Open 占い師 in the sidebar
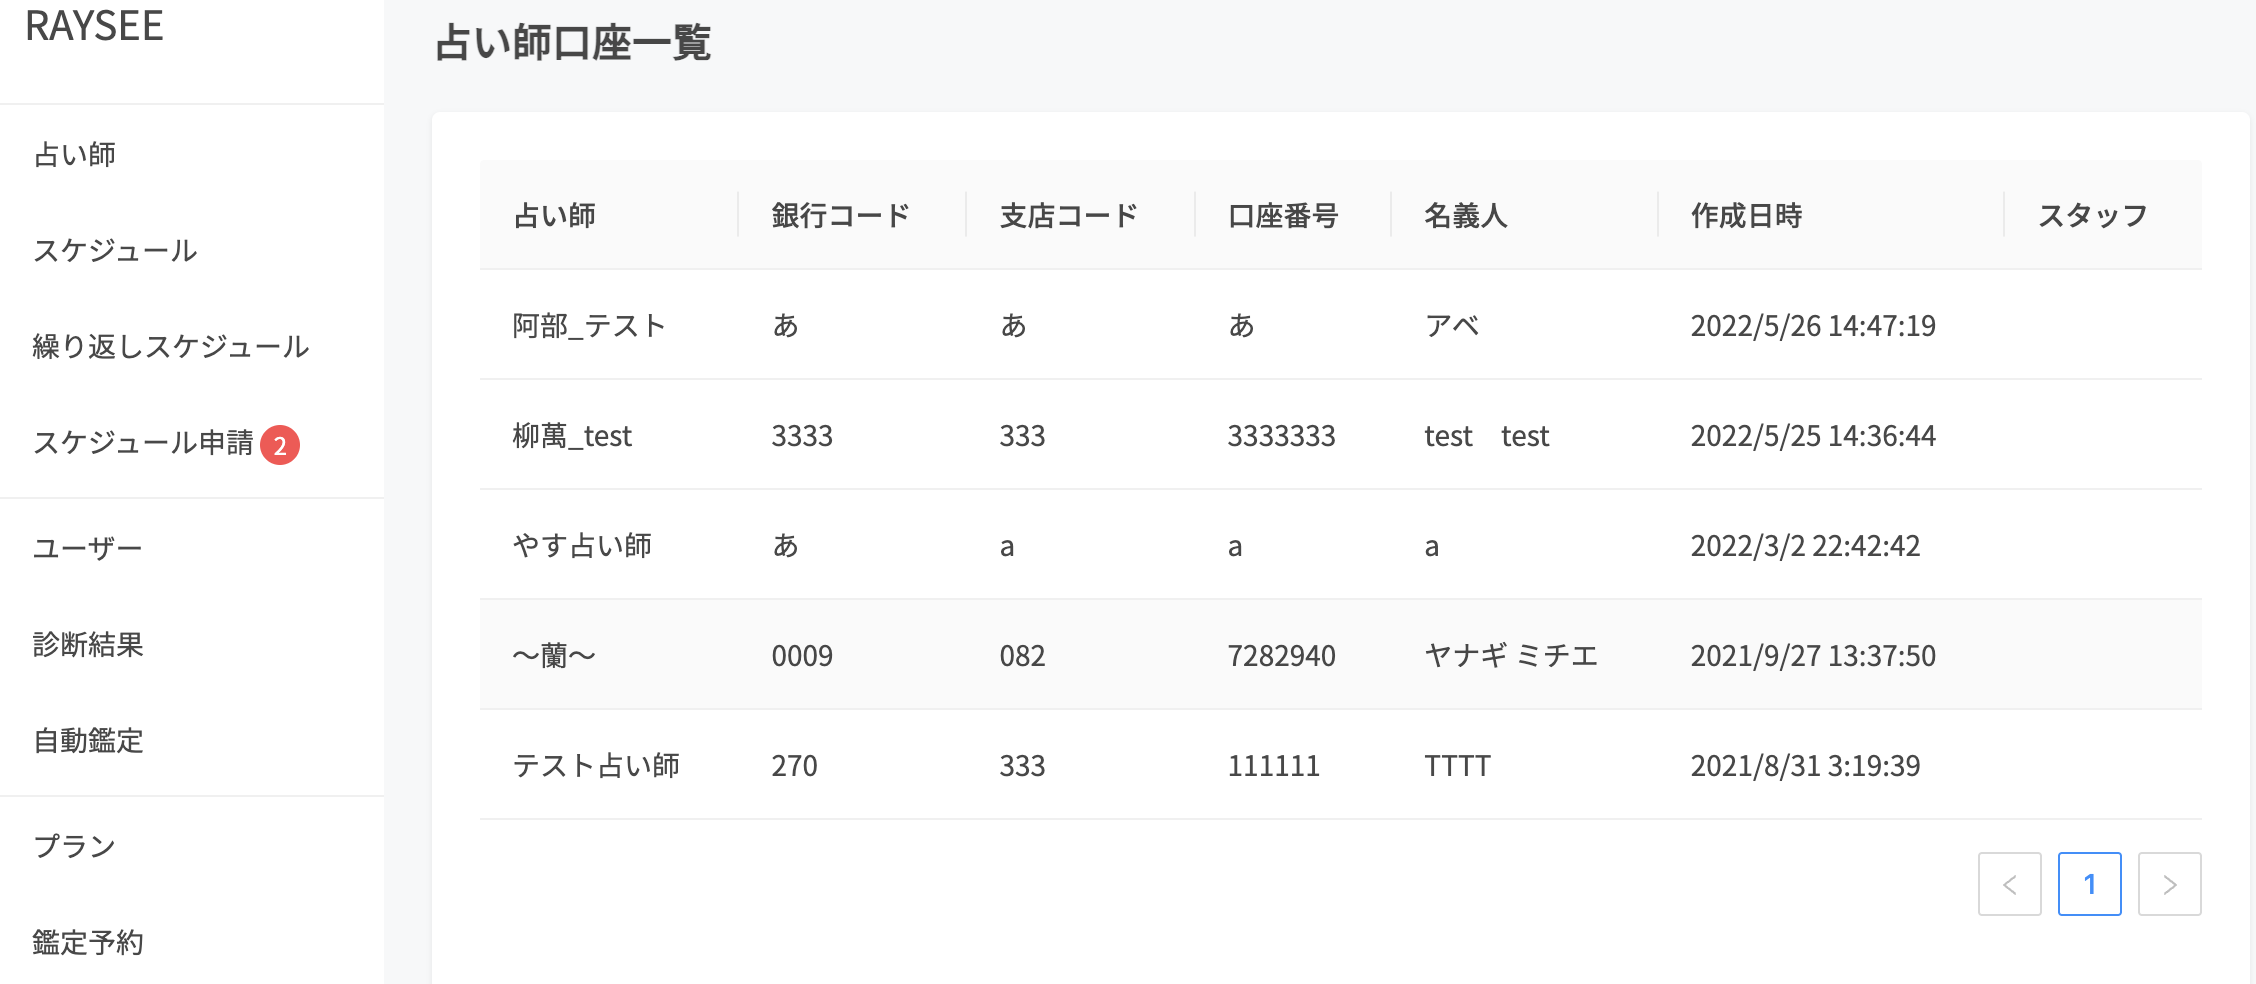The width and height of the screenshot is (2256, 984). coord(75,154)
